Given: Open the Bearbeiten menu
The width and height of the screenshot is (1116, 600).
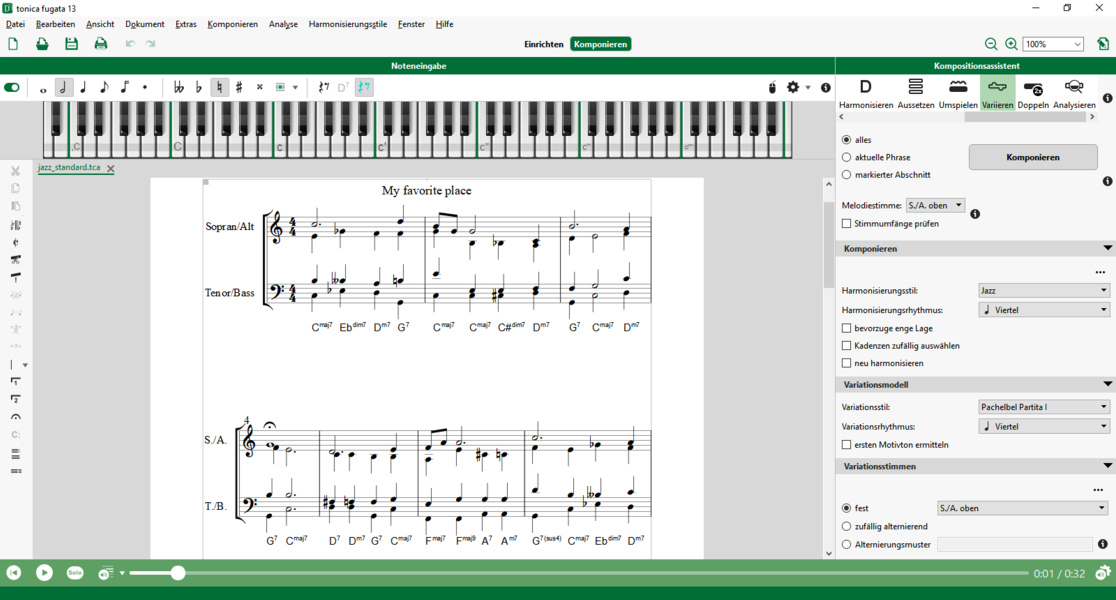Looking at the screenshot, I should coord(55,24).
